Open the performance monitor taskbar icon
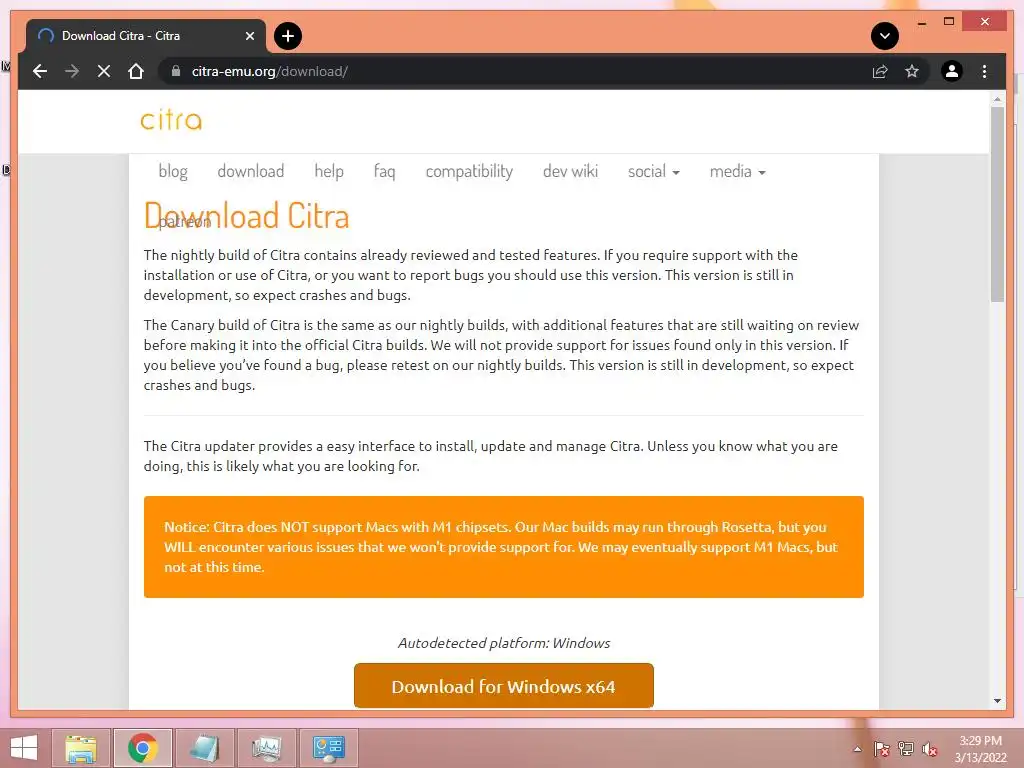This screenshot has width=1024, height=768. pos(266,748)
